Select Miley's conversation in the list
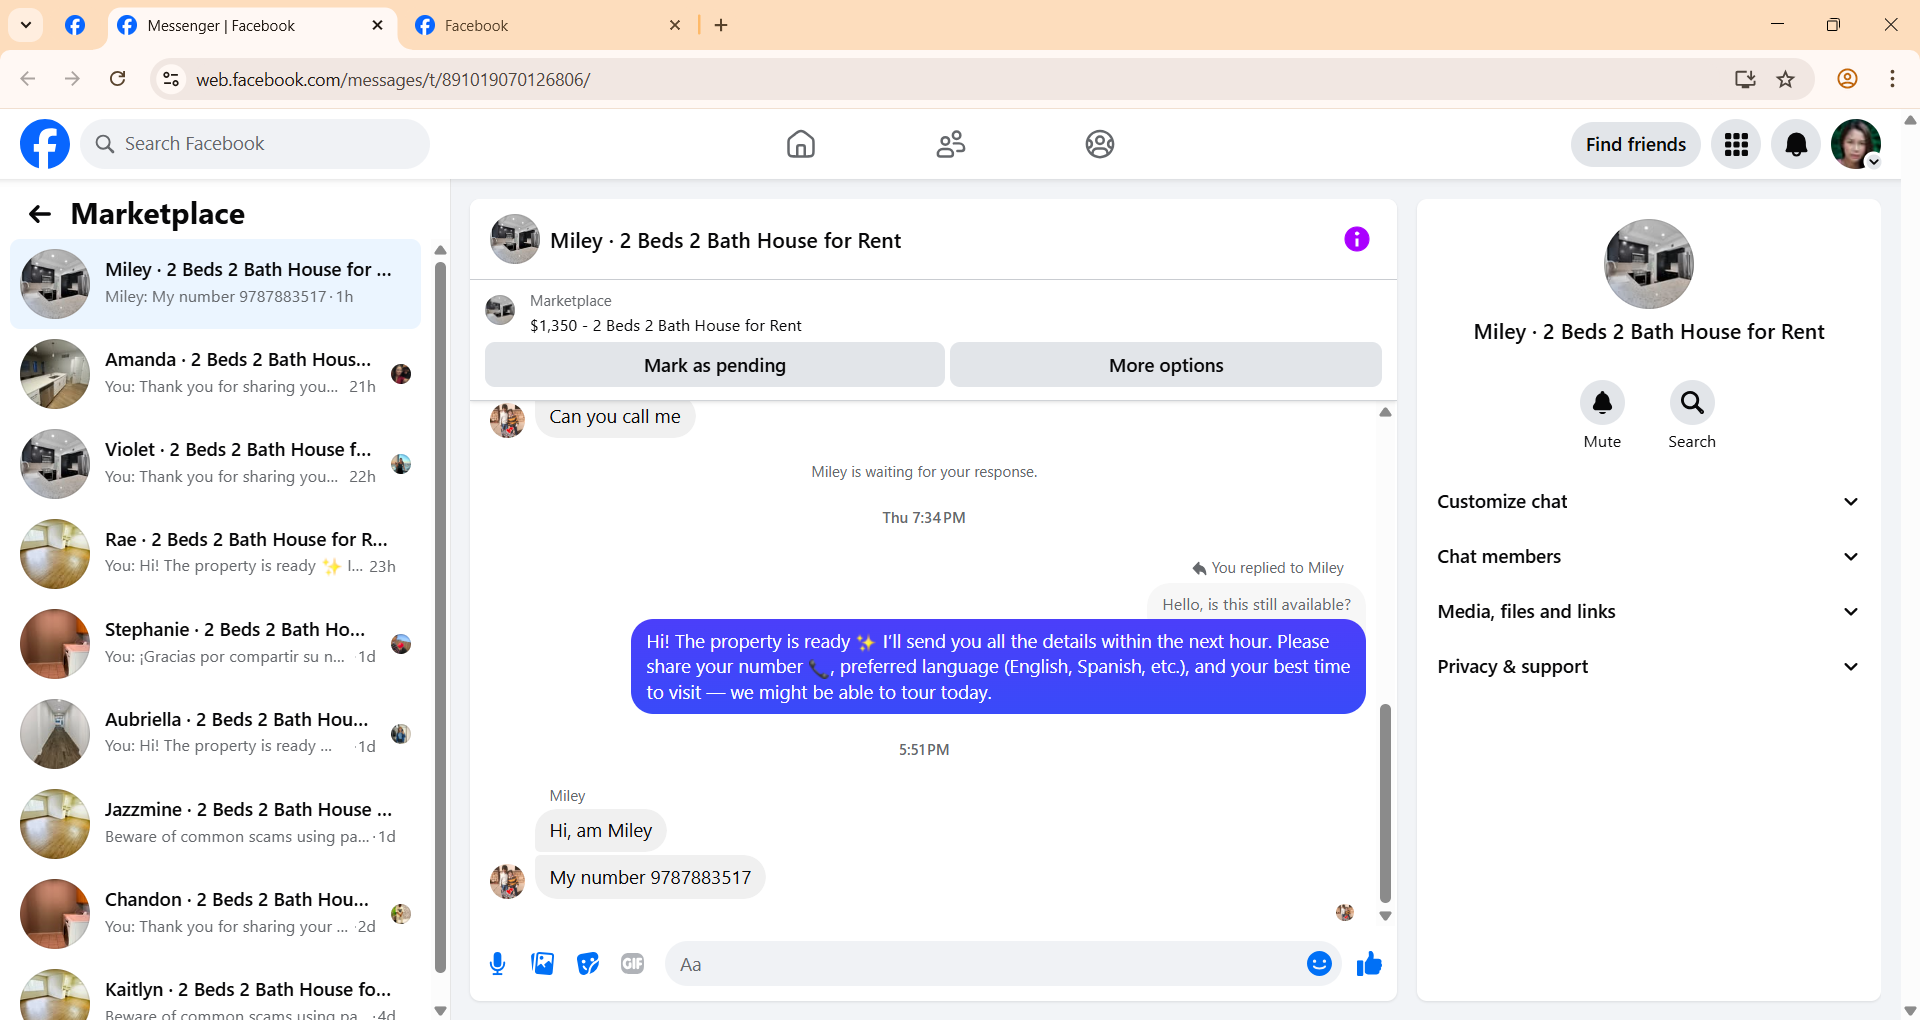1920x1020 pixels. (x=215, y=283)
